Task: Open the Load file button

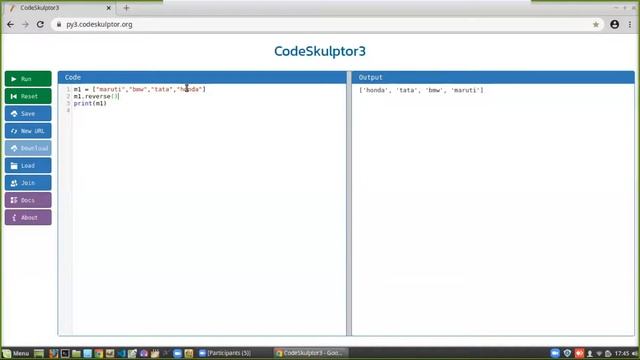Action: point(28,166)
